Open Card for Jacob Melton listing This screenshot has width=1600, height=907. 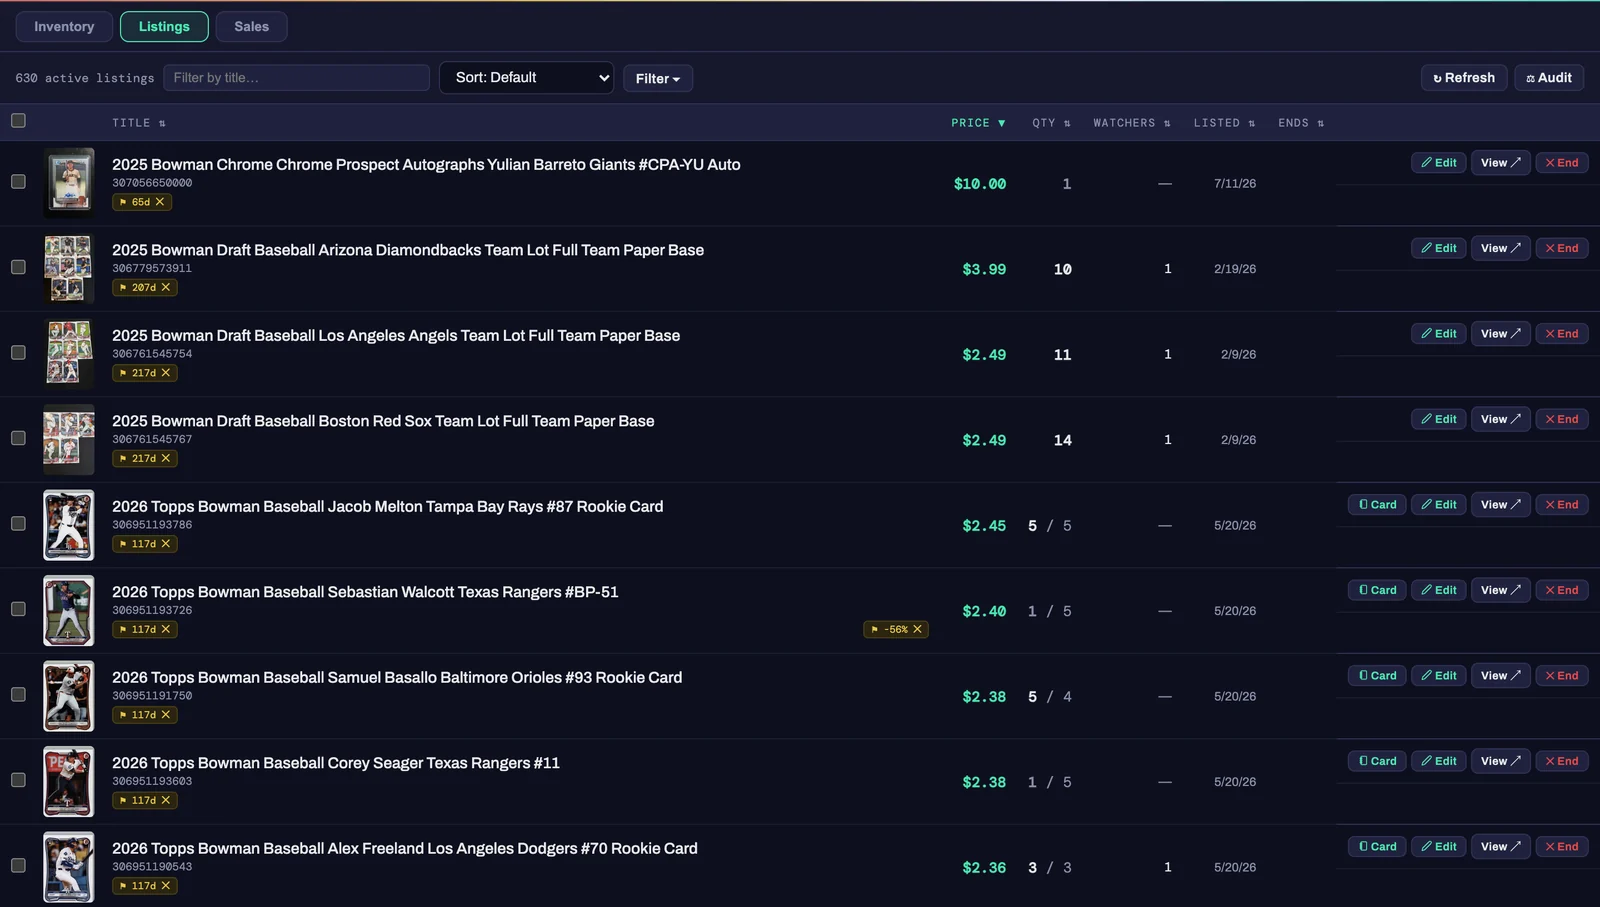pos(1377,505)
